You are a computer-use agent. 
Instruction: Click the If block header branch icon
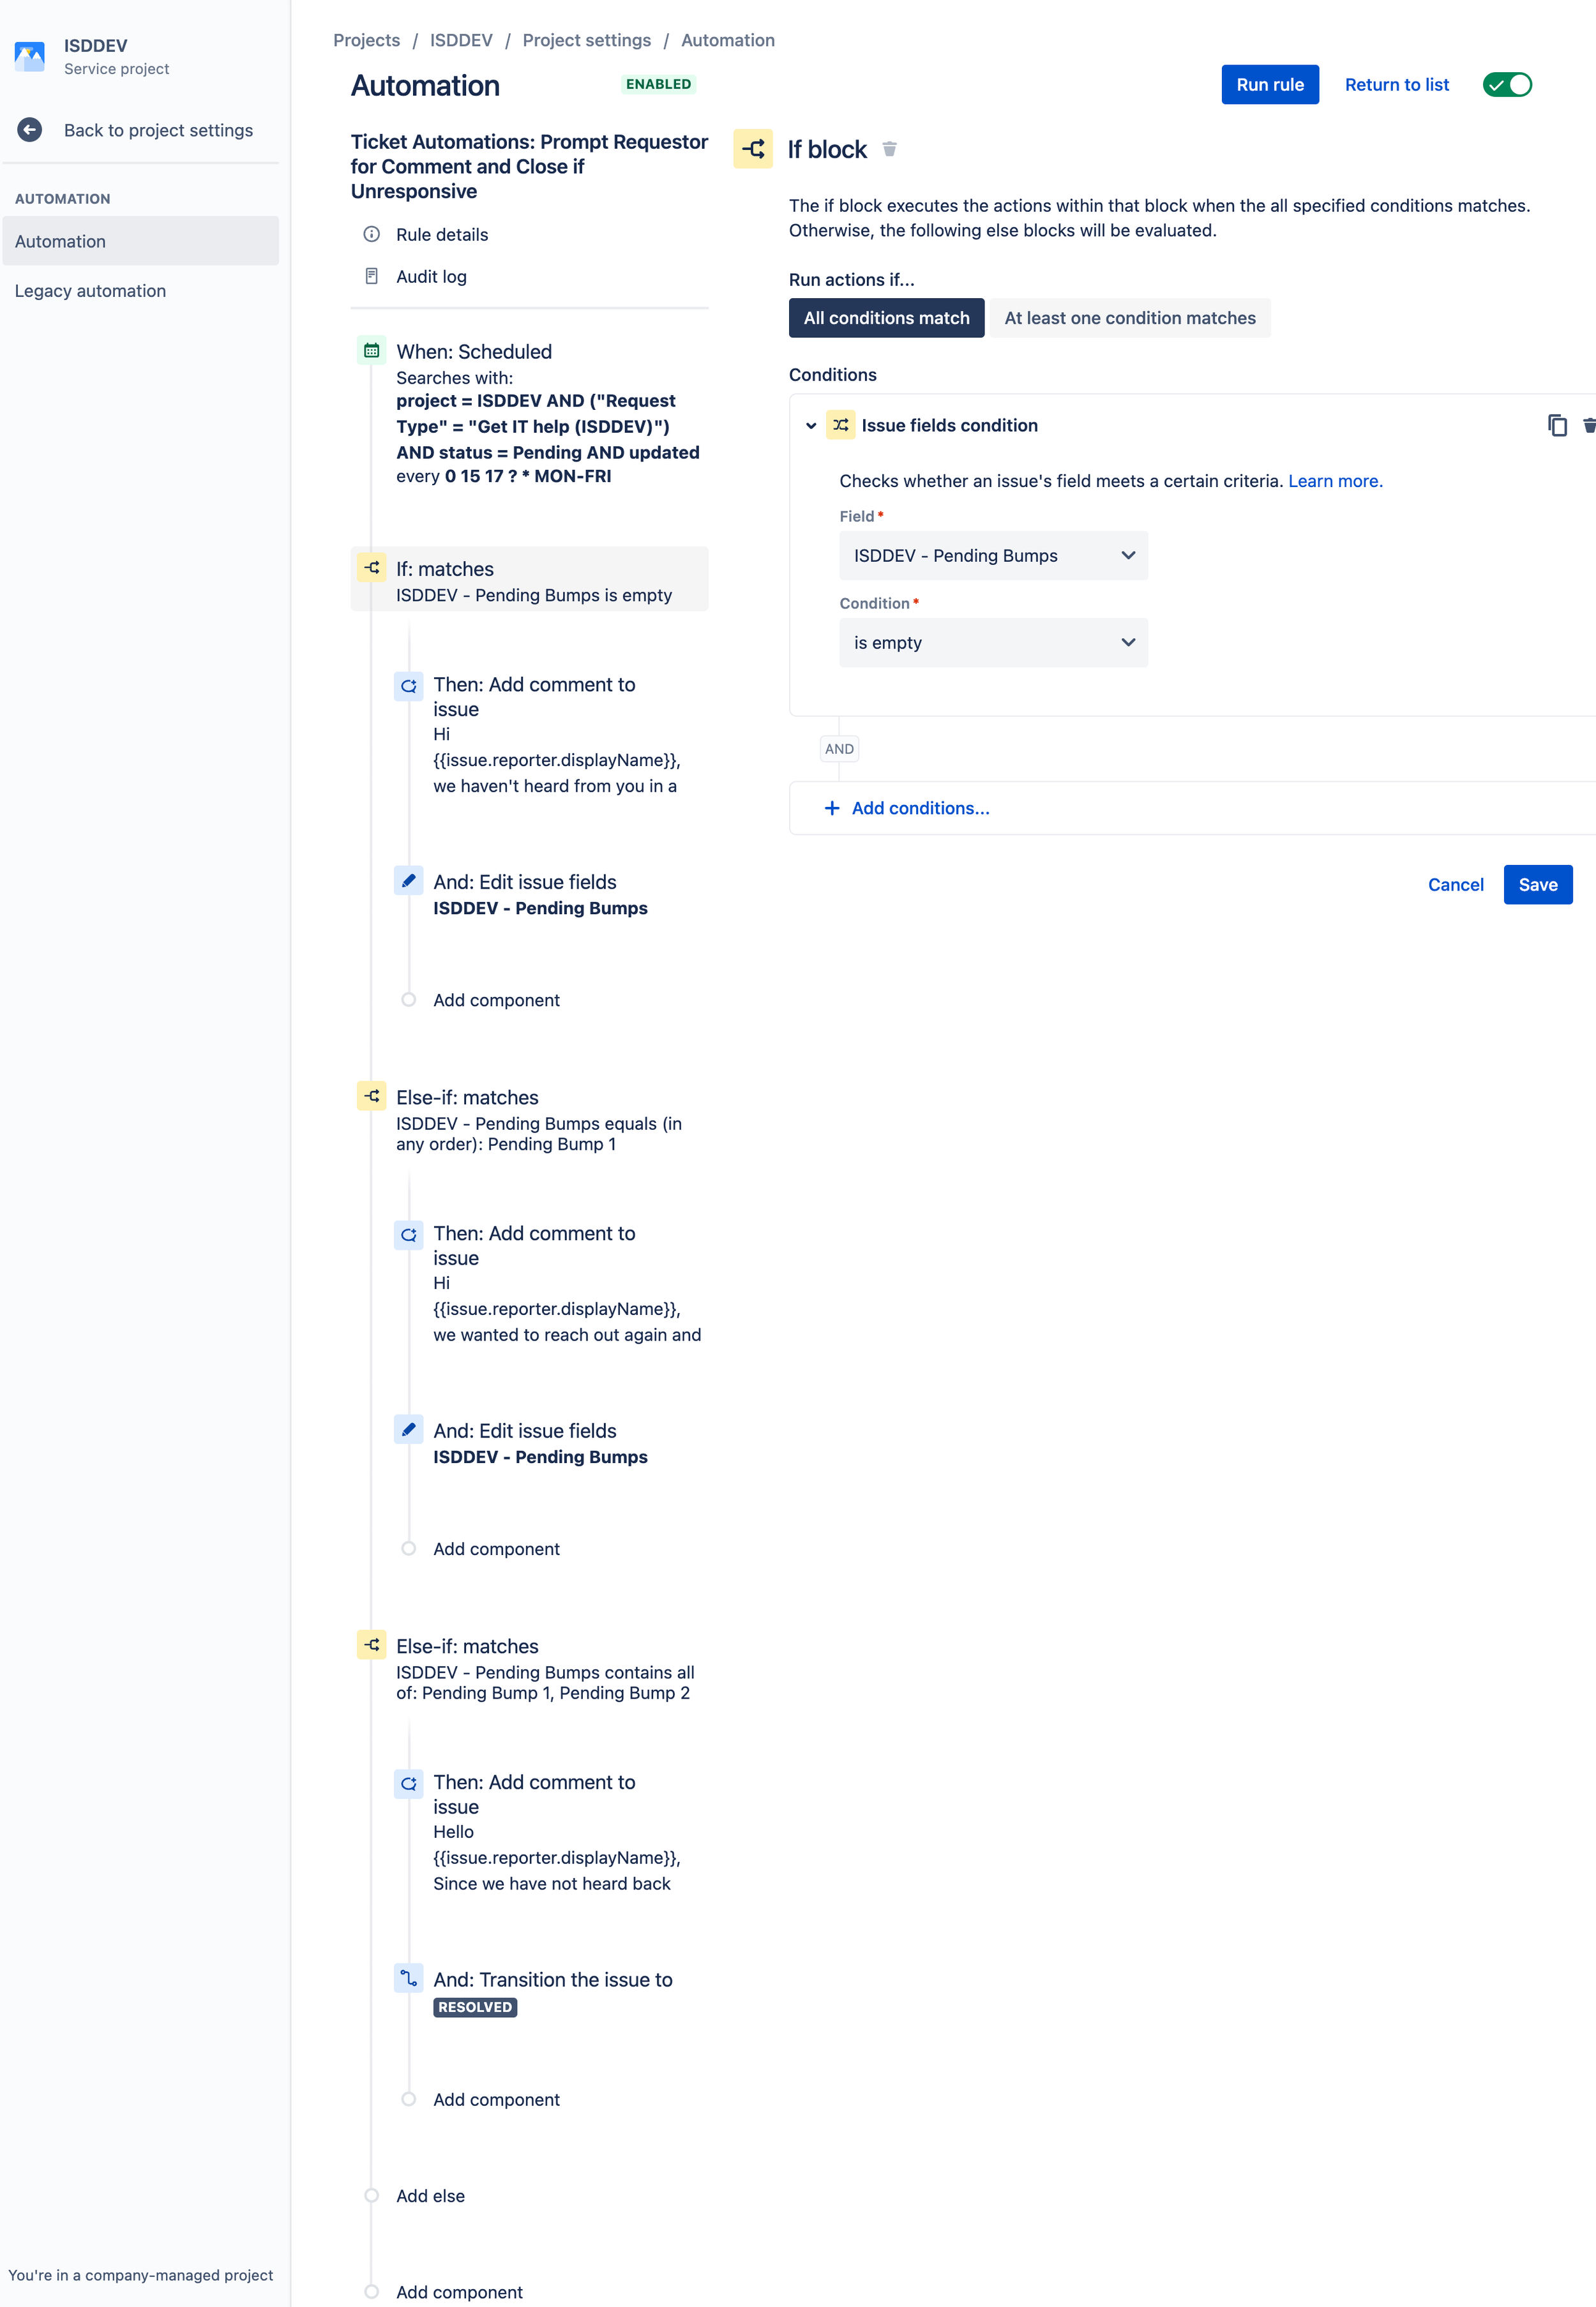pyautogui.click(x=753, y=149)
